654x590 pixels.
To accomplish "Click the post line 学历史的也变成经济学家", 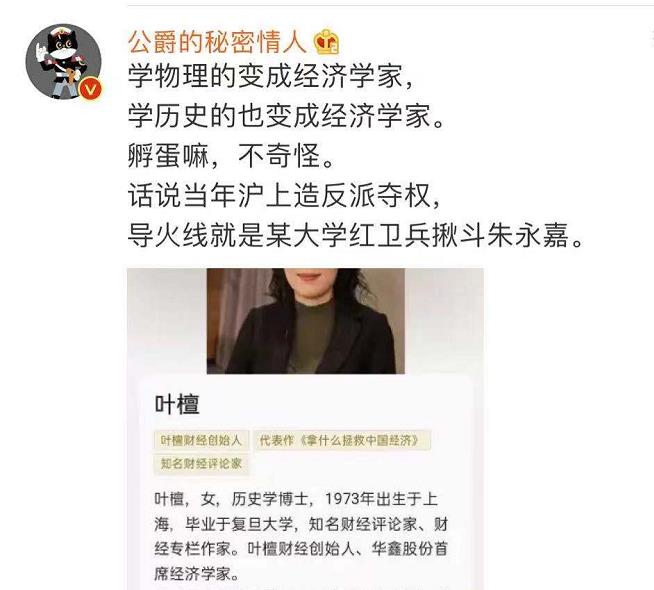I will pyautogui.click(x=286, y=115).
